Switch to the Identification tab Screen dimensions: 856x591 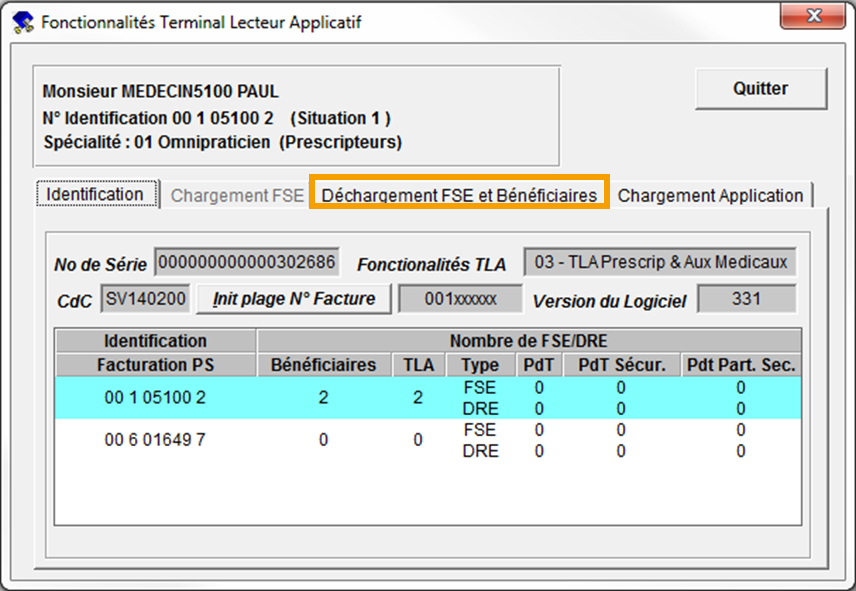pyautogui.click(x=96, y=194)
